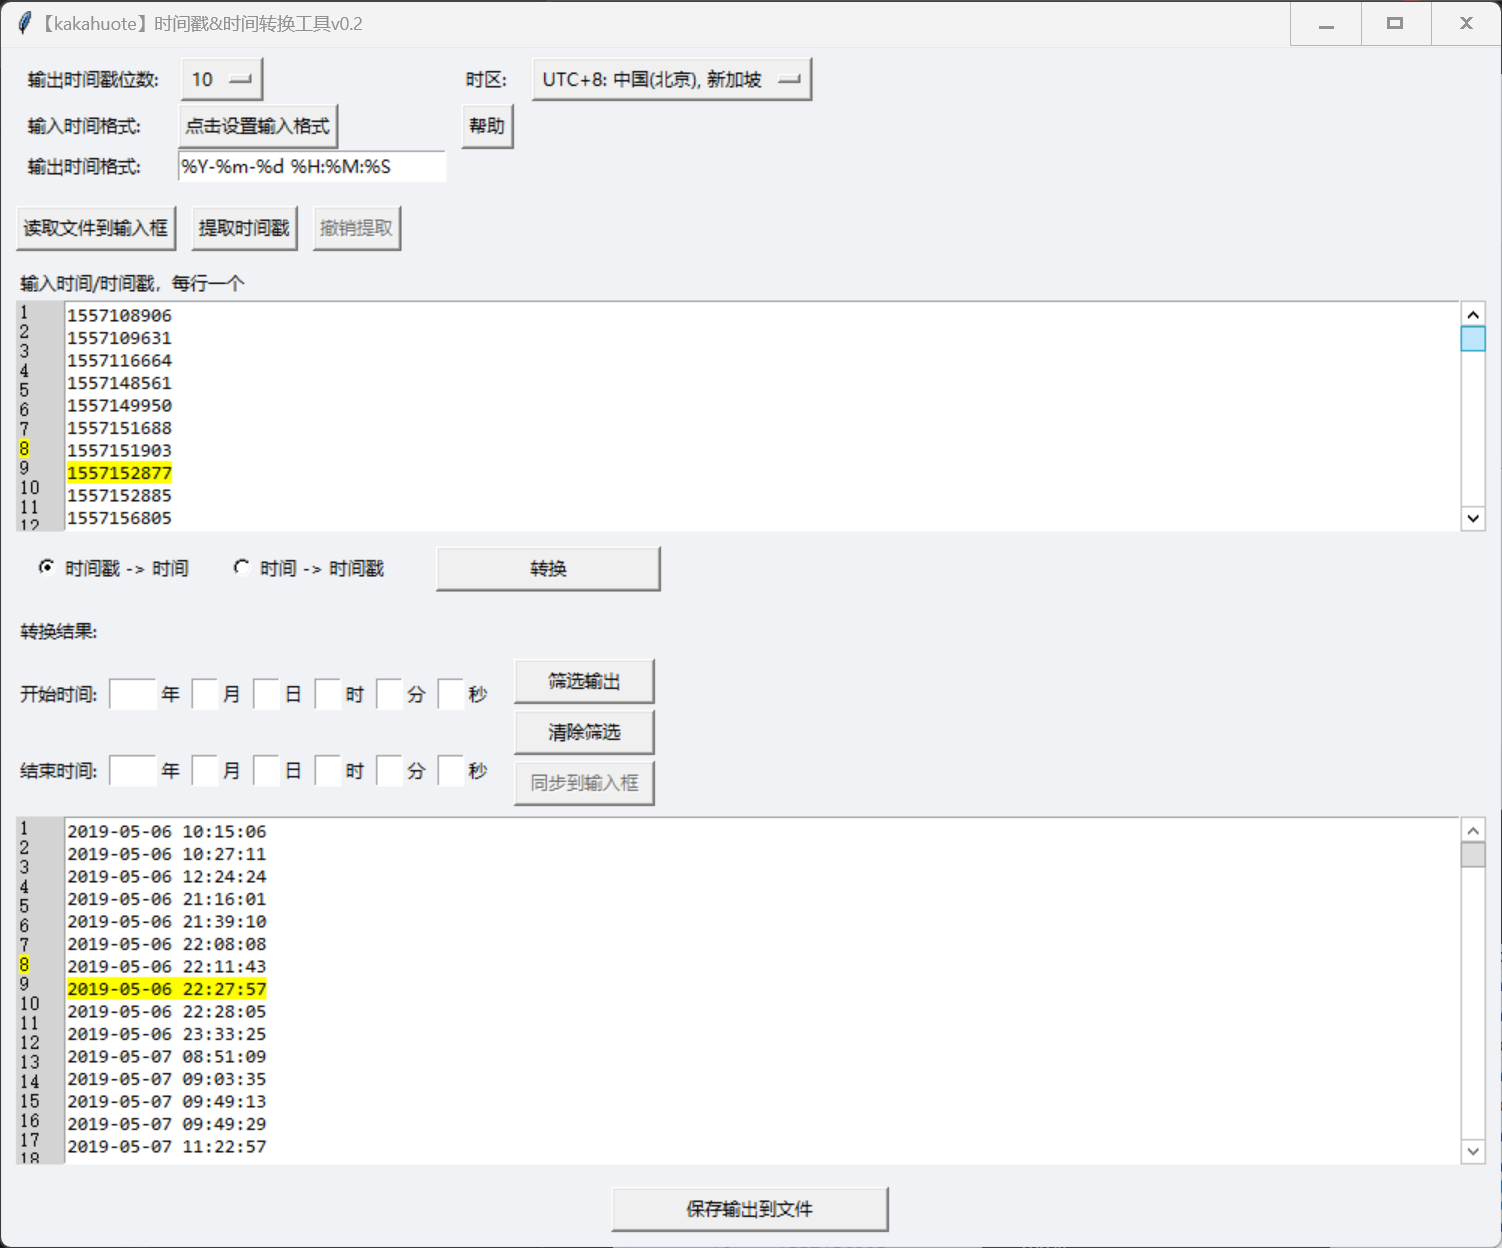Click 读取文件到输入框 button
1502x1248 pixels.
click(96, 229)
